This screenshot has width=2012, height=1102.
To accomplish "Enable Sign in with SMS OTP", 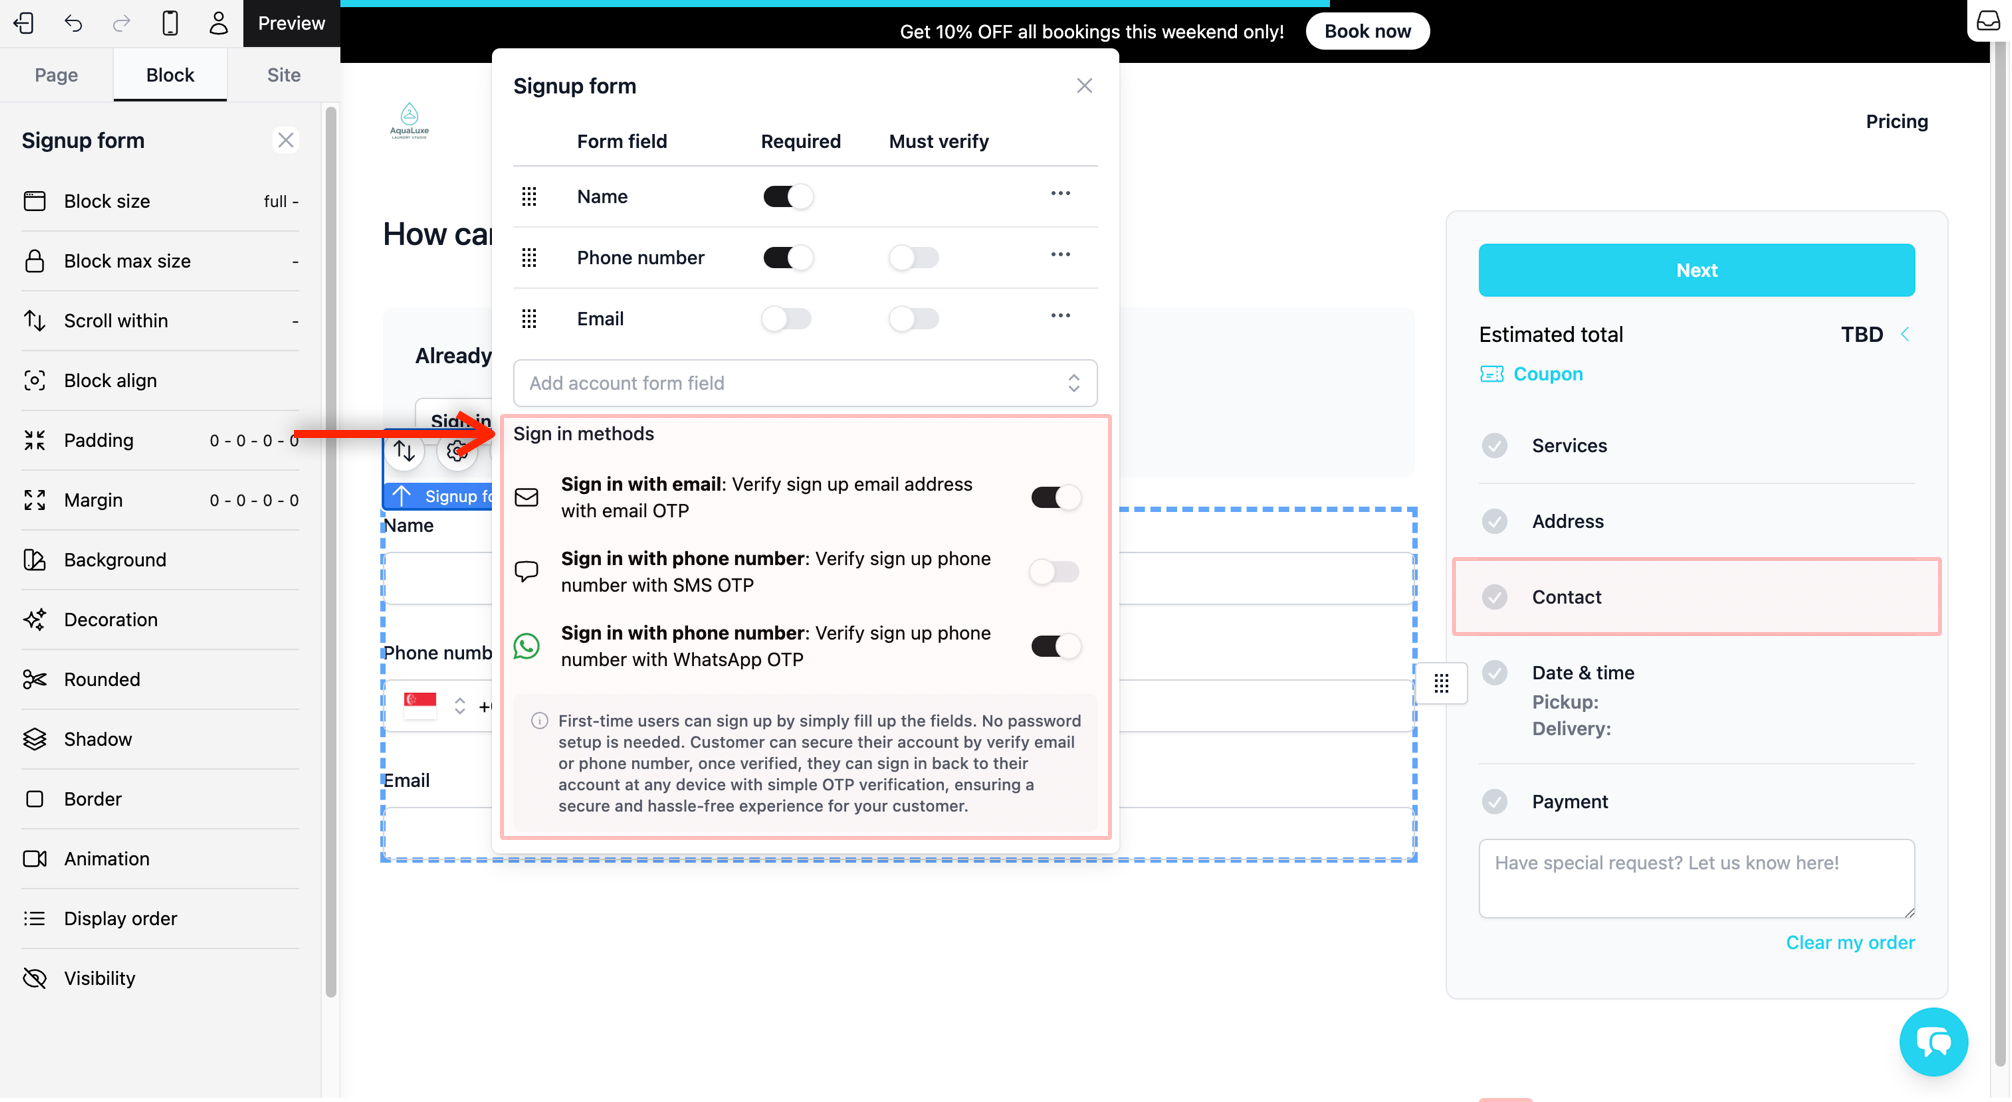I will [x=1055, y=572].
